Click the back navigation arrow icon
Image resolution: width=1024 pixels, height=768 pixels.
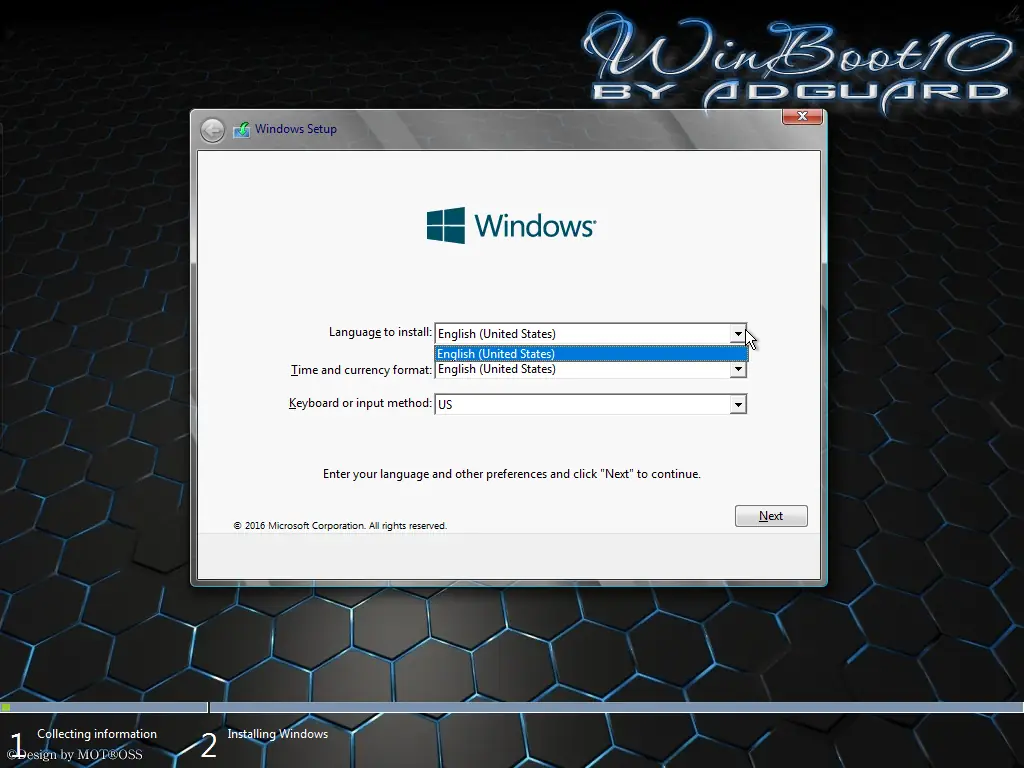click(x=212, y=129)
